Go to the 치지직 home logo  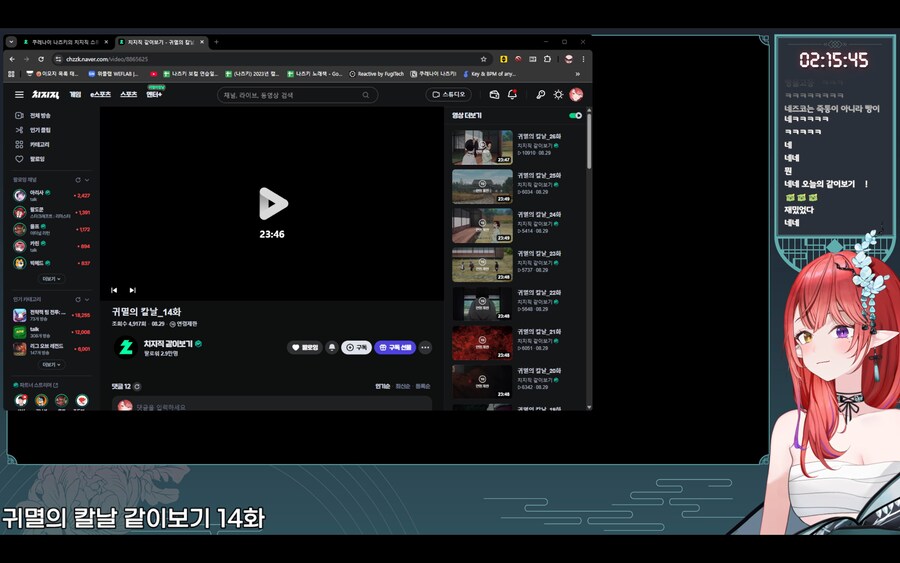click(x=45, y=95)
